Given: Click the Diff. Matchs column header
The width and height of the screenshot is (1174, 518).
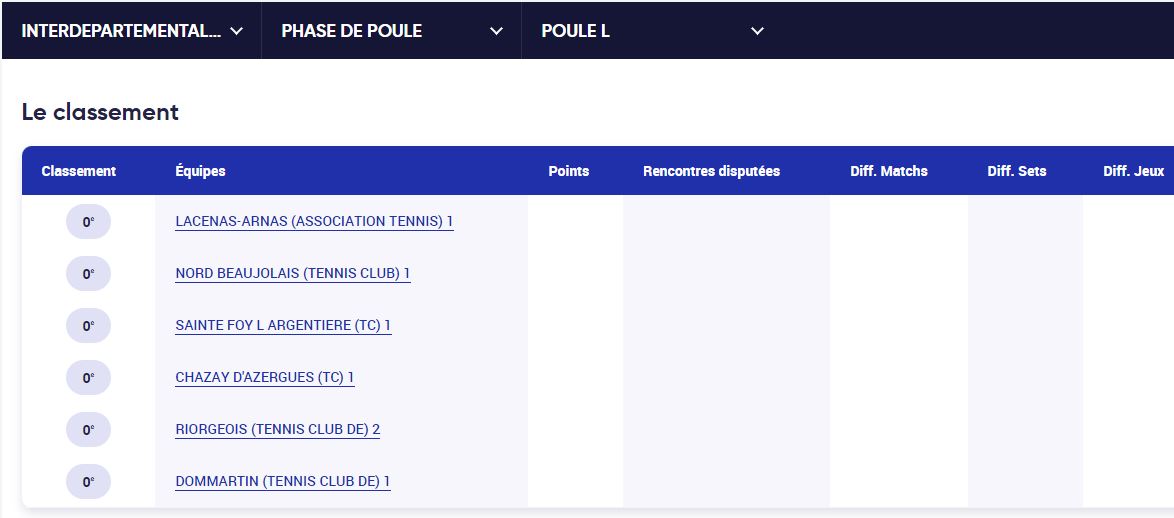Looking at the screenshot, I should pyautogui.click(x=889, y=171).
